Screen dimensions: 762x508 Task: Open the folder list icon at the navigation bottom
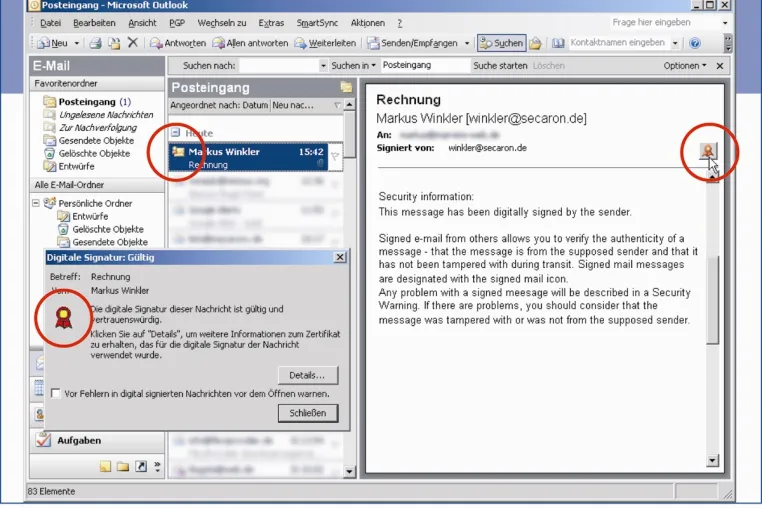point(123,467)
